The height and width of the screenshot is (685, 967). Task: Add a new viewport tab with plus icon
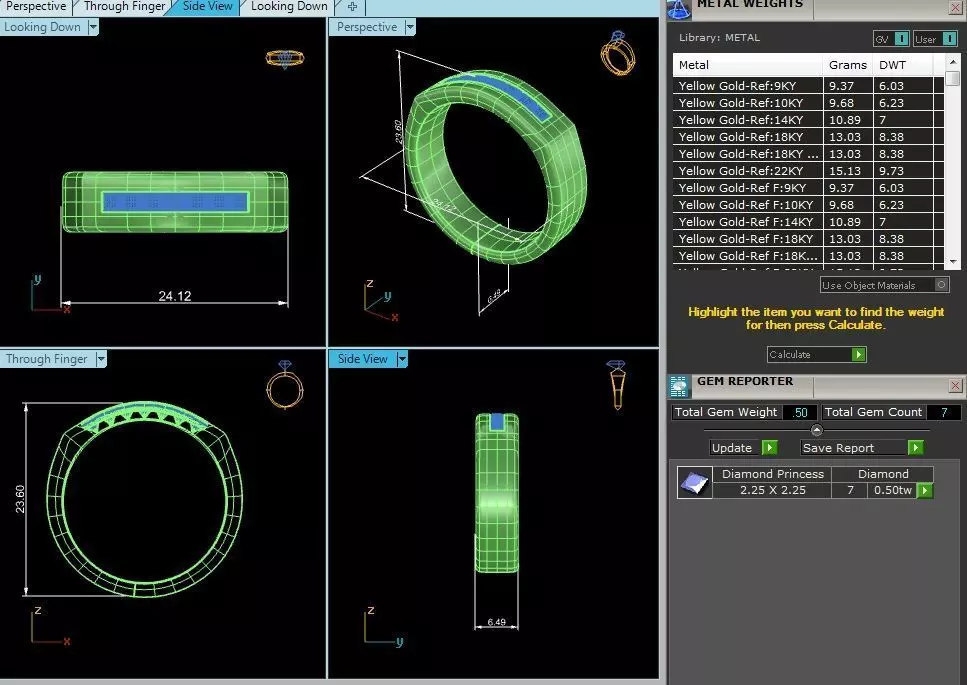coord(352,7)
